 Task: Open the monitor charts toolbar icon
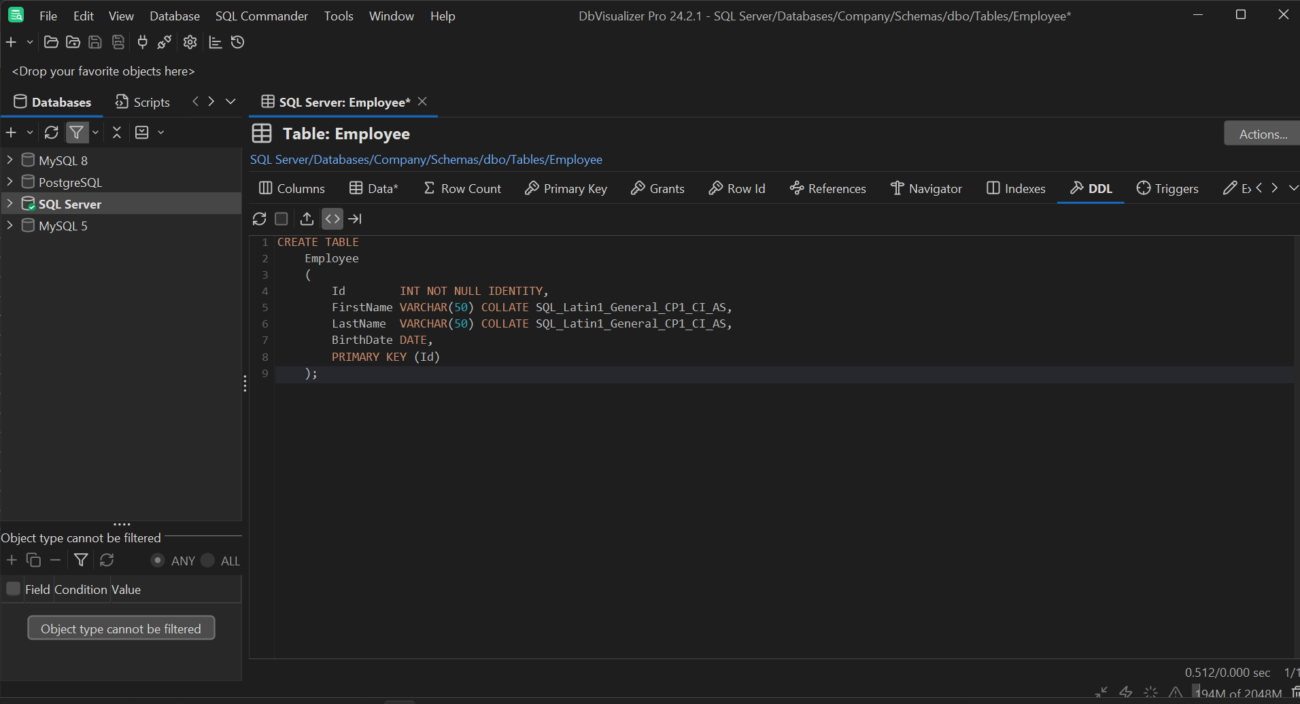(214, 41)
